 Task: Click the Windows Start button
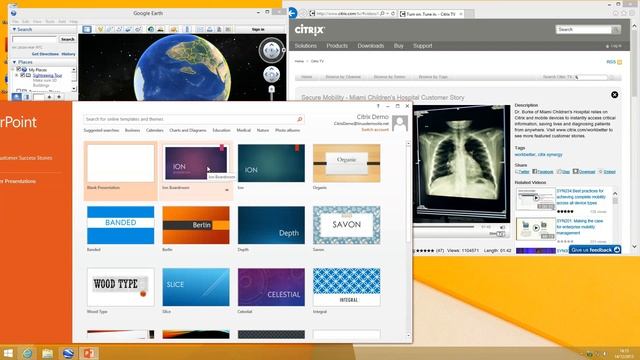[x=8, y=353]
